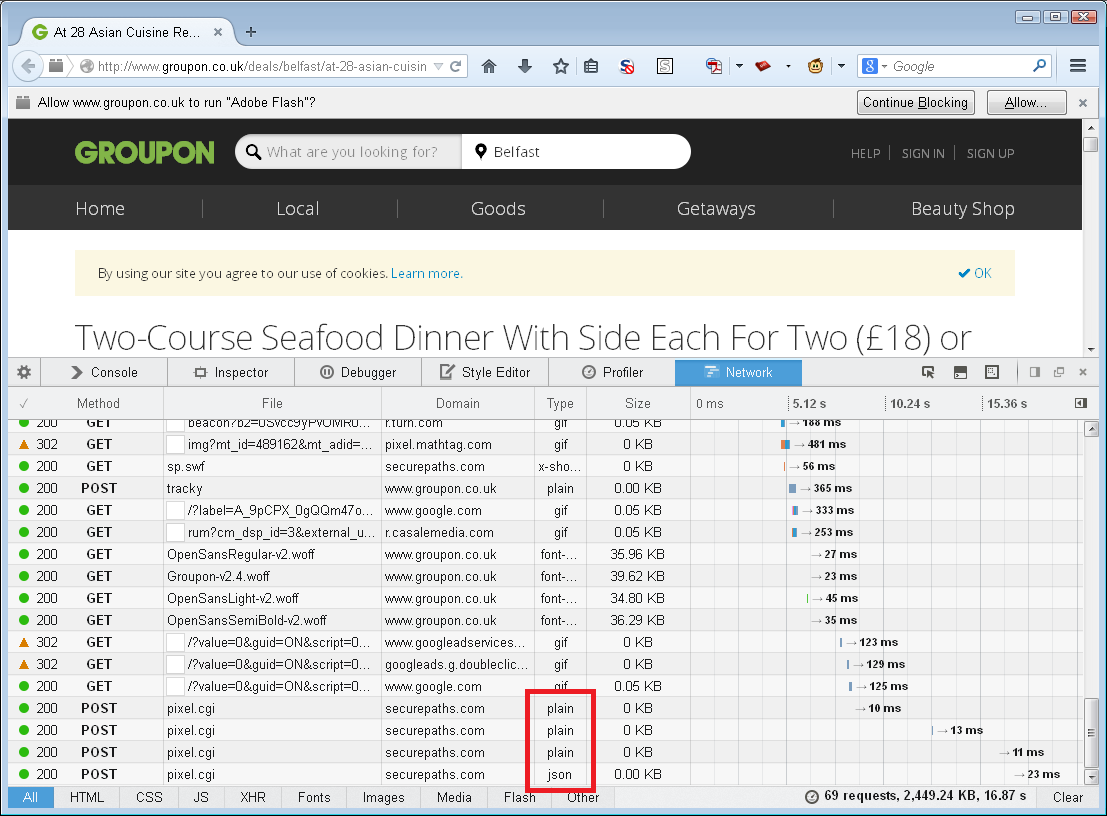Click the red toolbar extension icon
1107x816 pixels.
click(x=762, y=66)
